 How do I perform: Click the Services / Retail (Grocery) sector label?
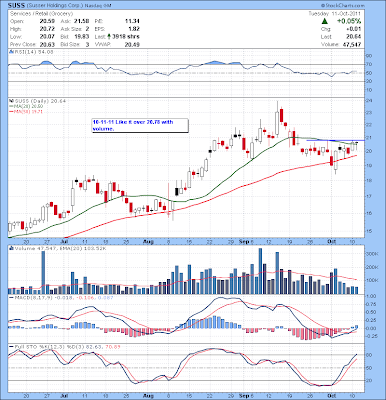42,14
